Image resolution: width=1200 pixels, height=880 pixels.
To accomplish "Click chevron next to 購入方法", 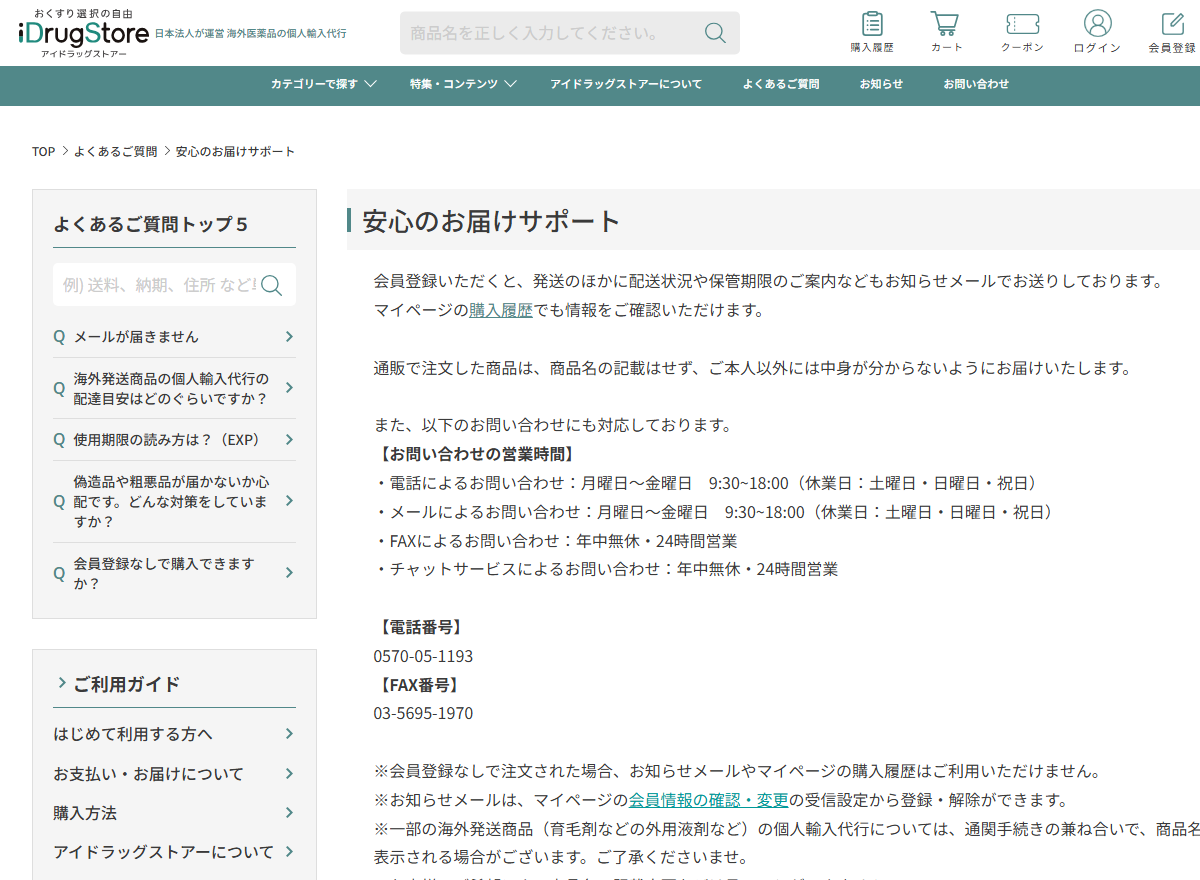I will tap(289, 813).
